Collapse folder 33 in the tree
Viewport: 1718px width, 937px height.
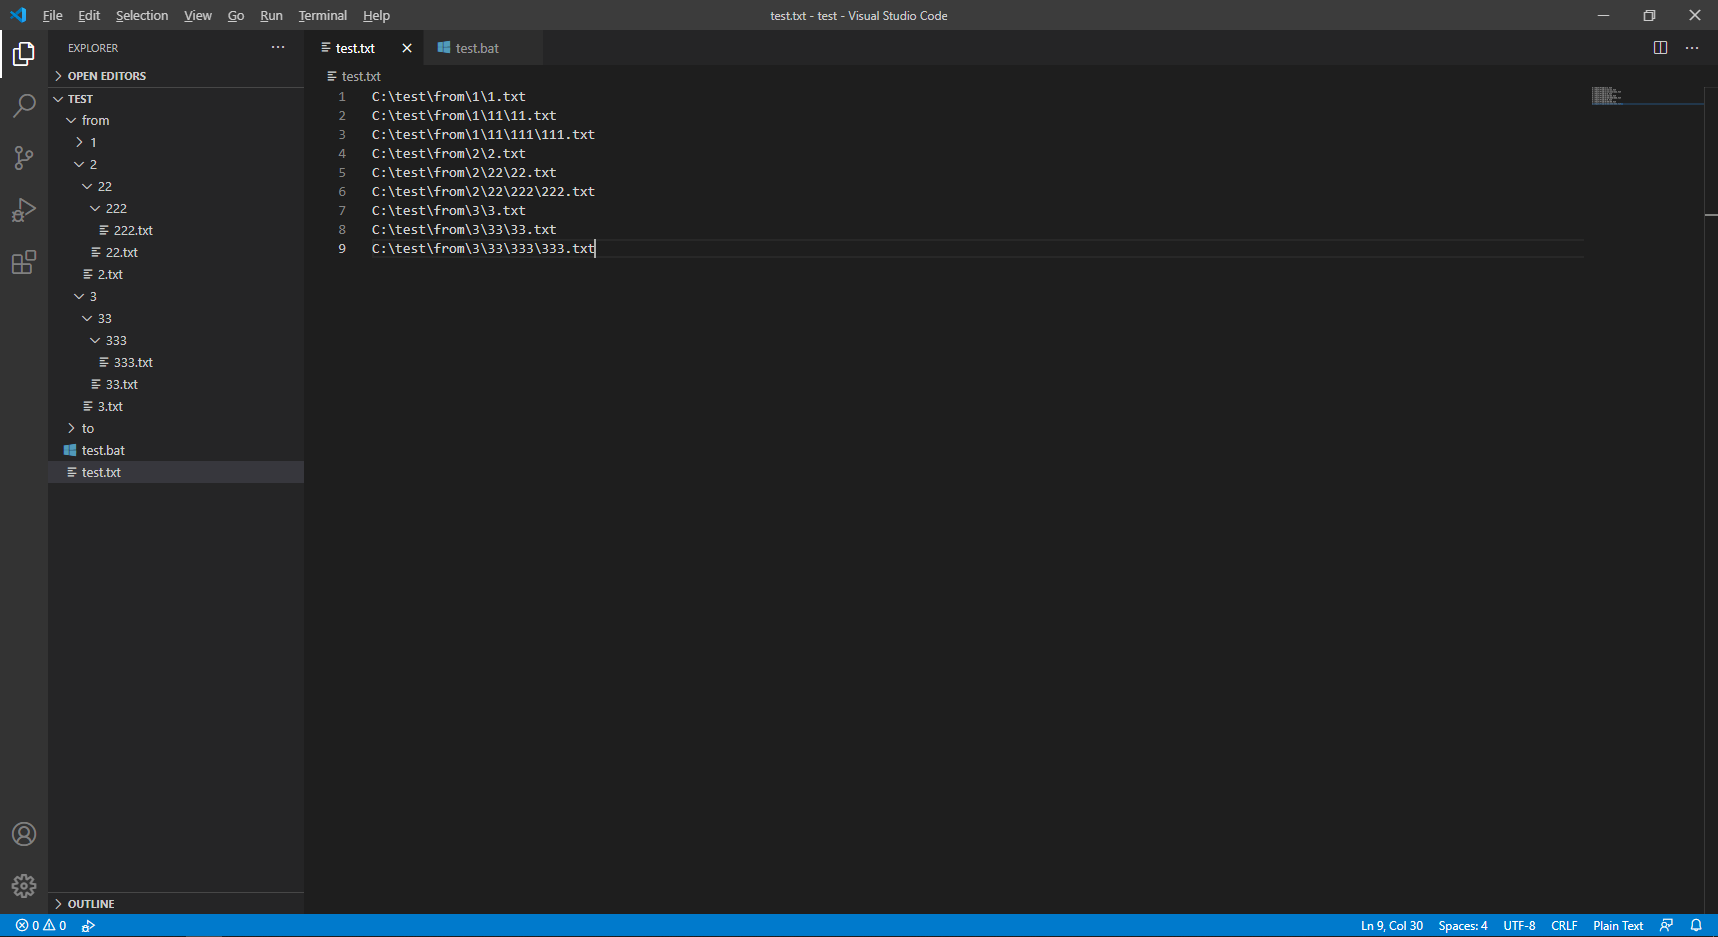click(87, 318)
